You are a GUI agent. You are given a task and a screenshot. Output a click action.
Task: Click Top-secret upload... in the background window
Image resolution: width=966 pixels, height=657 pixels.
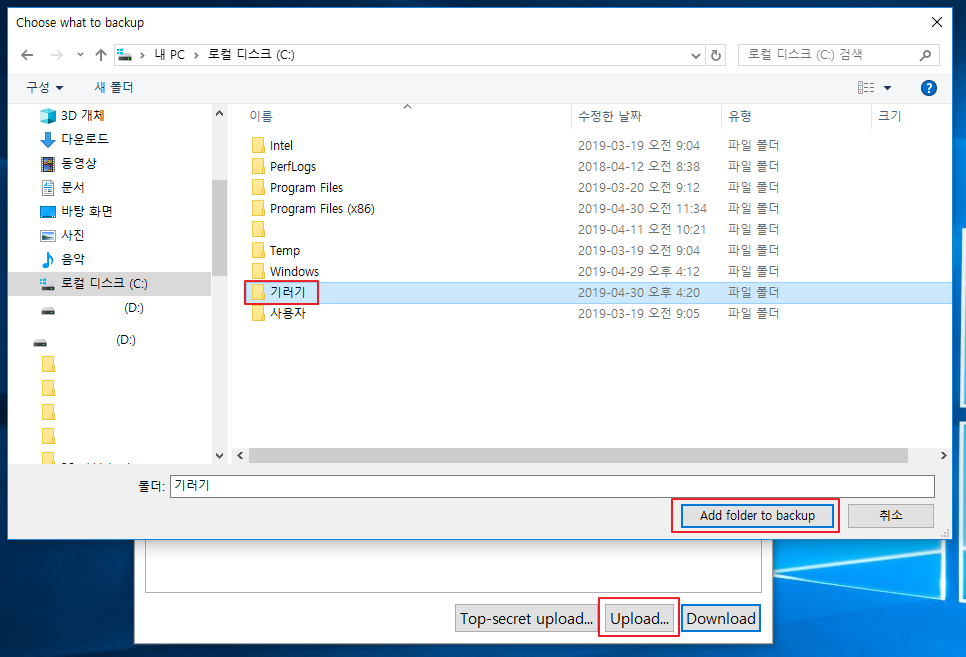(x=526, y=618)
